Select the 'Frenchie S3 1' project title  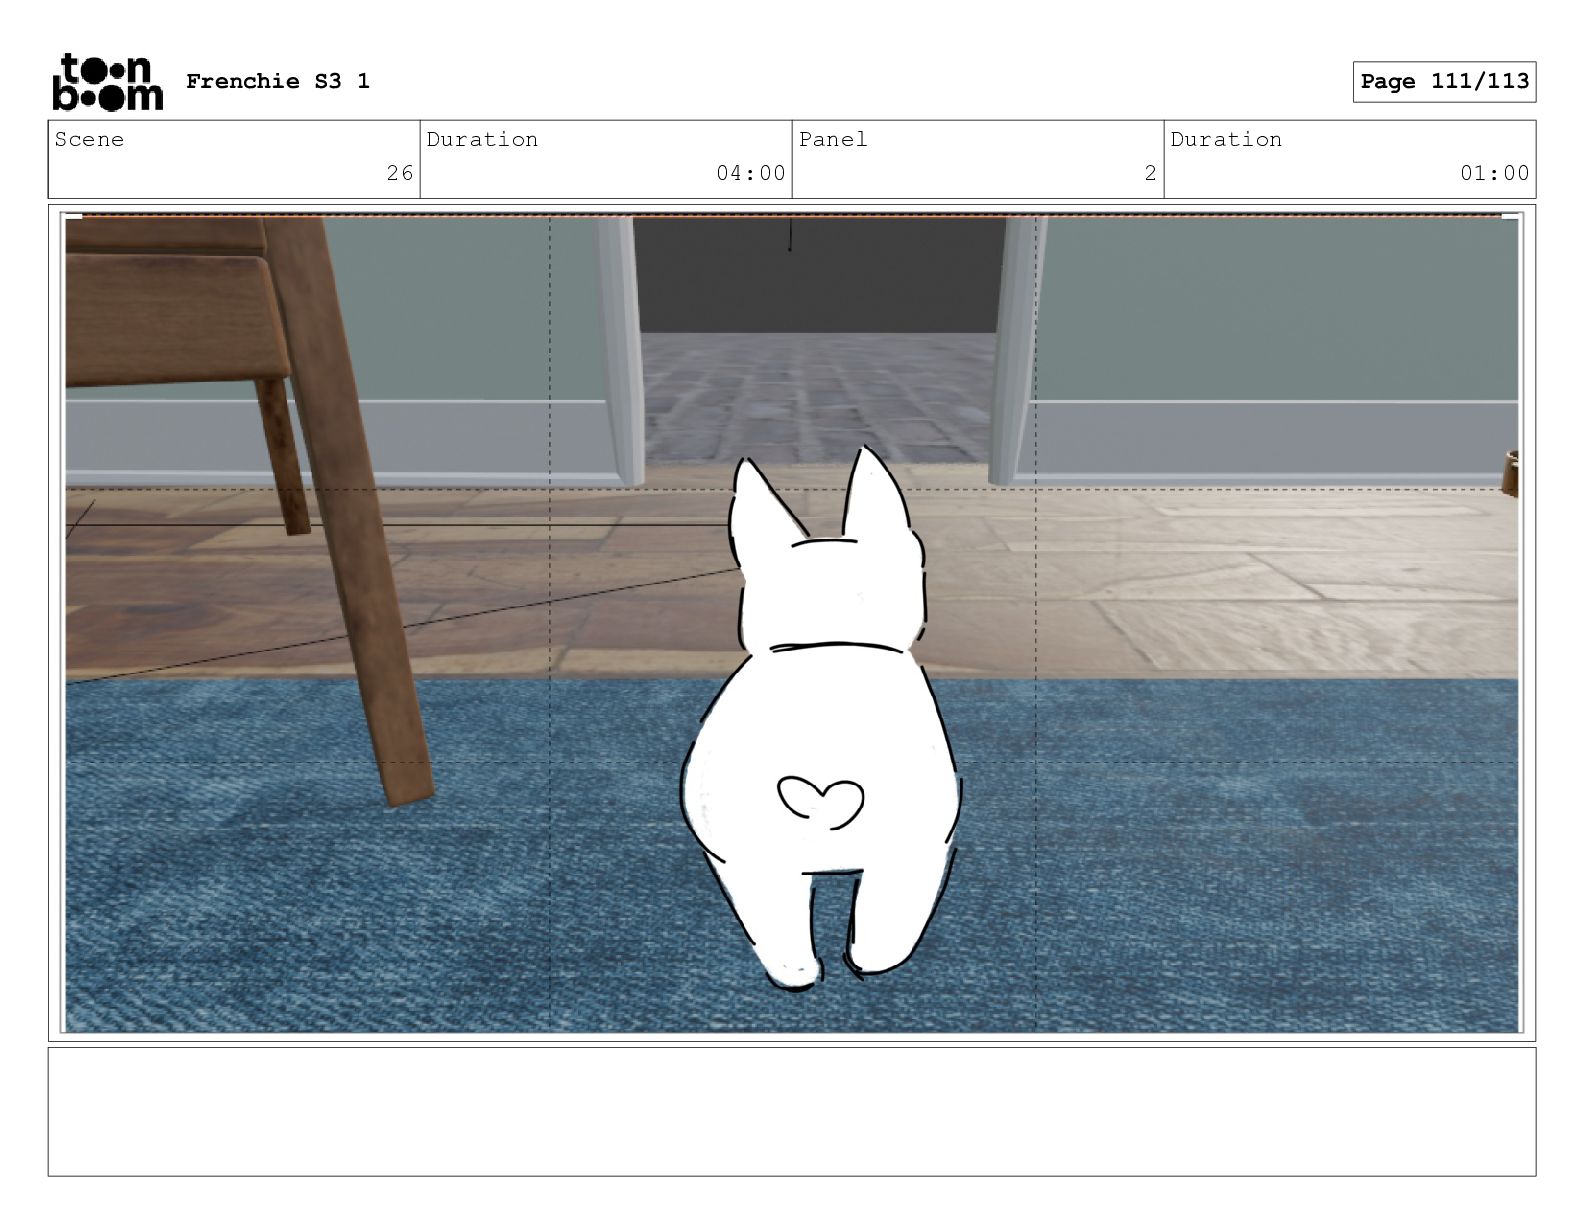[278, 81]
